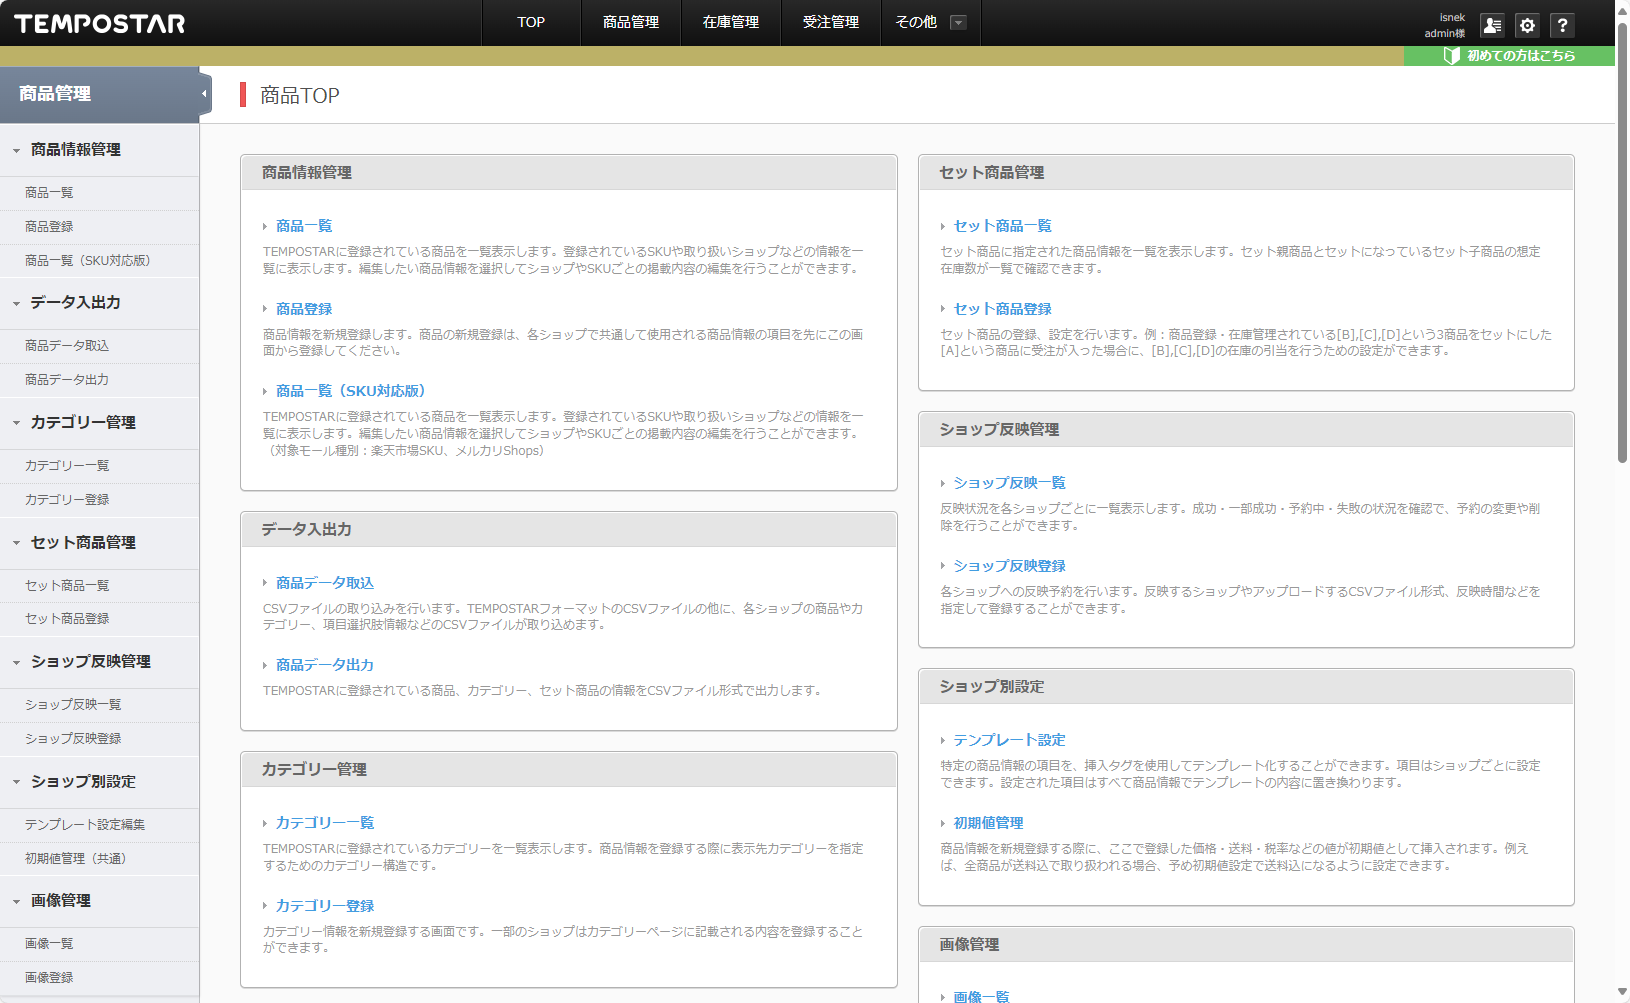Collapse the カテゴリー管理 sidebar section
This screenshot has height=1003, width=1630.
coord(14,422)
